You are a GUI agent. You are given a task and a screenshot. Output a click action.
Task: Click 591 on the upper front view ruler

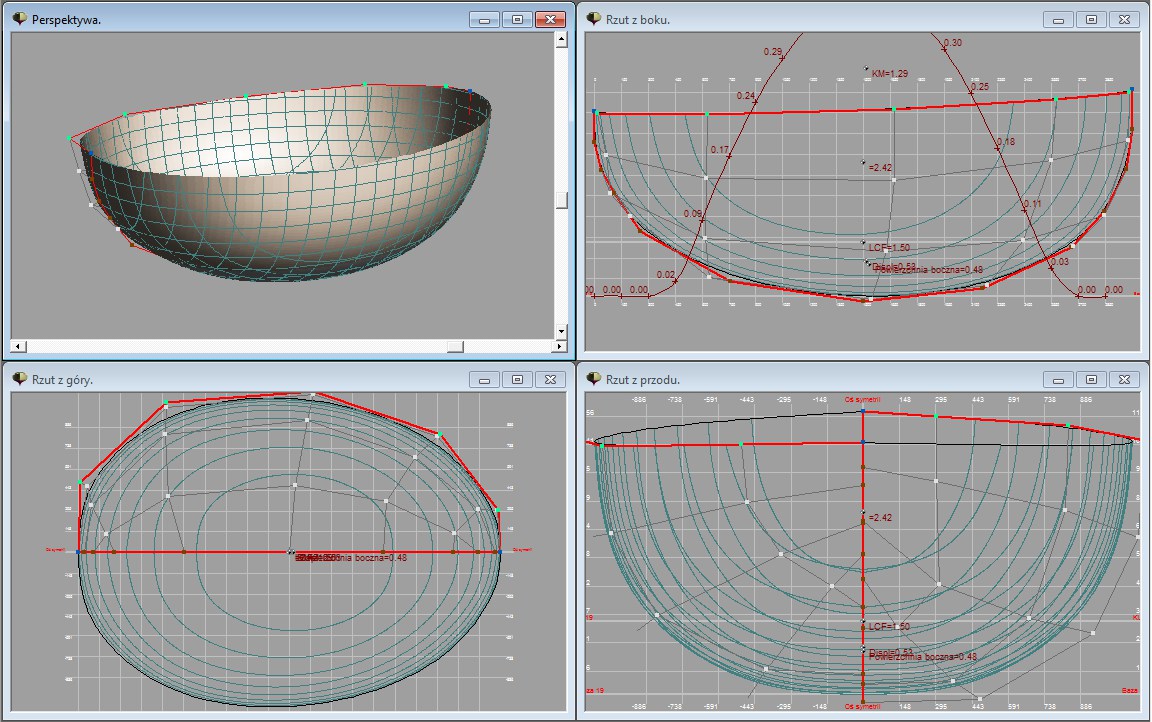click(x=1014, y=400)
